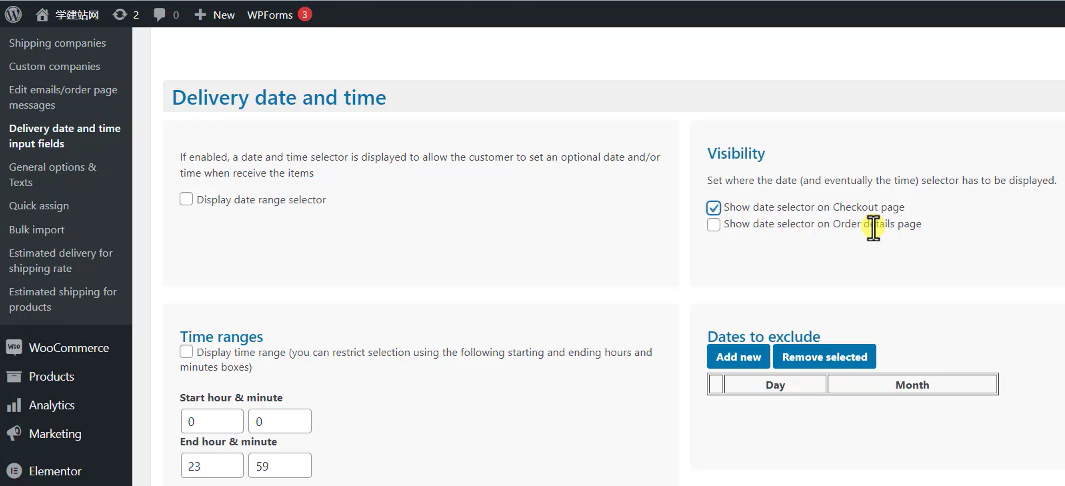Toggle the Display time range checkbox
Image resolution: width=1065 pixels, height=486 pixels.
pos(186,352)
